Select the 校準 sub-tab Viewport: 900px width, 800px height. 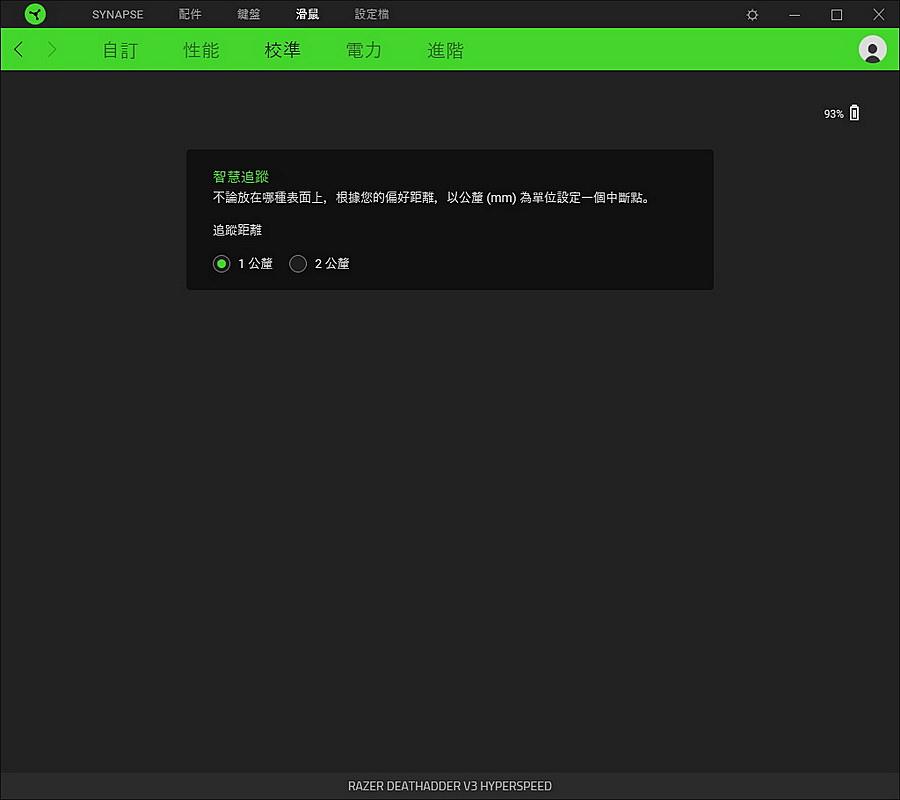coord(282,50)
